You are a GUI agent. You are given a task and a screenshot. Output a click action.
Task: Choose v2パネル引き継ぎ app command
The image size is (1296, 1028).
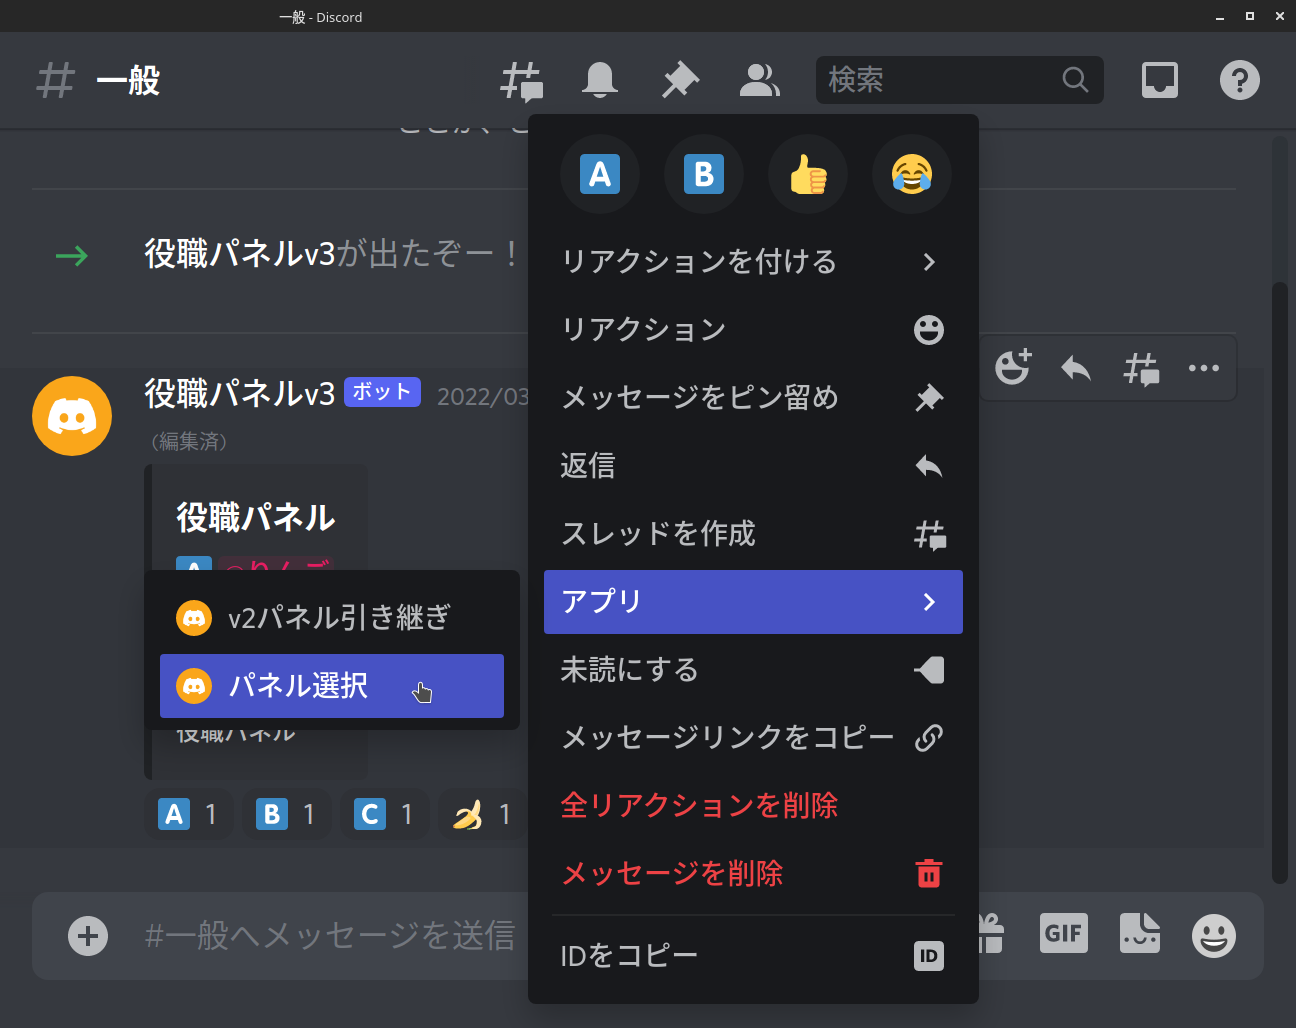(x=332, y=618)
